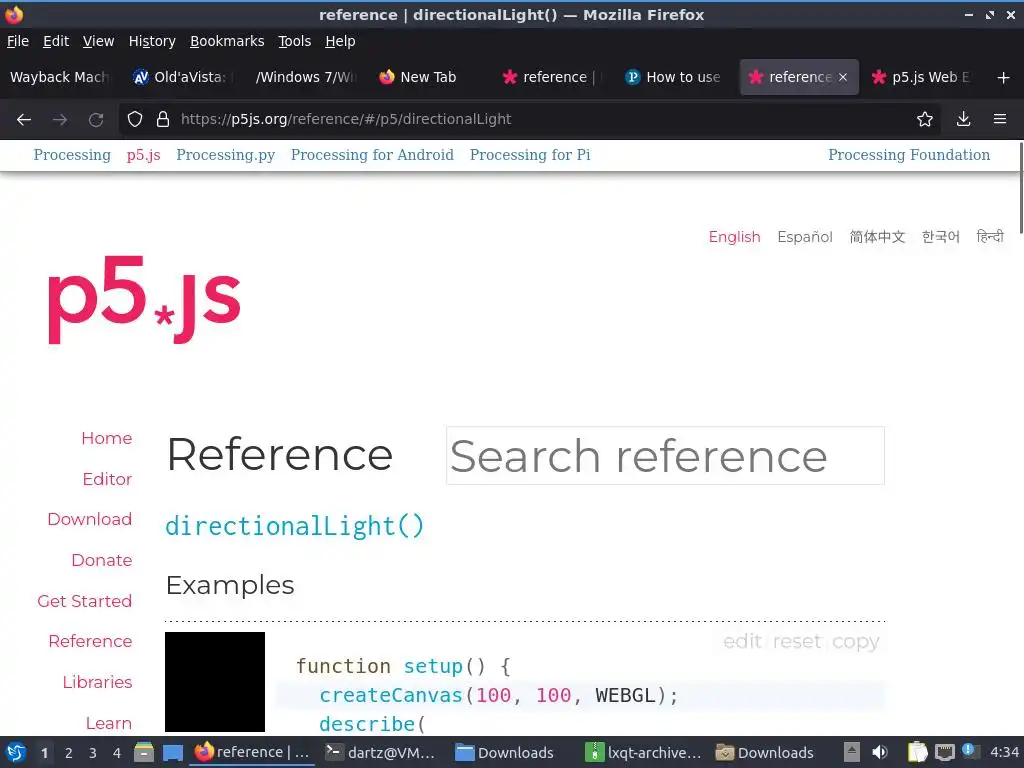Open a new browser tab
The image size is (1024, 768).
[1004, 78]
